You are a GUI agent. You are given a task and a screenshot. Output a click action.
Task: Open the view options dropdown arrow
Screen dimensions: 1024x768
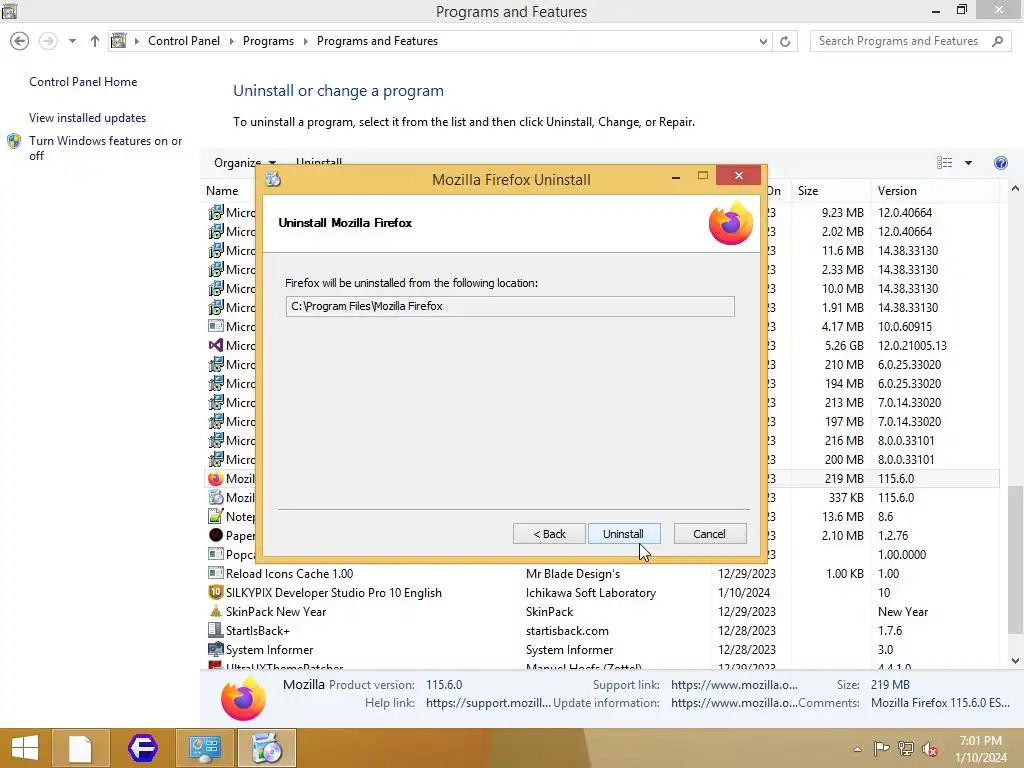point(968,163)
